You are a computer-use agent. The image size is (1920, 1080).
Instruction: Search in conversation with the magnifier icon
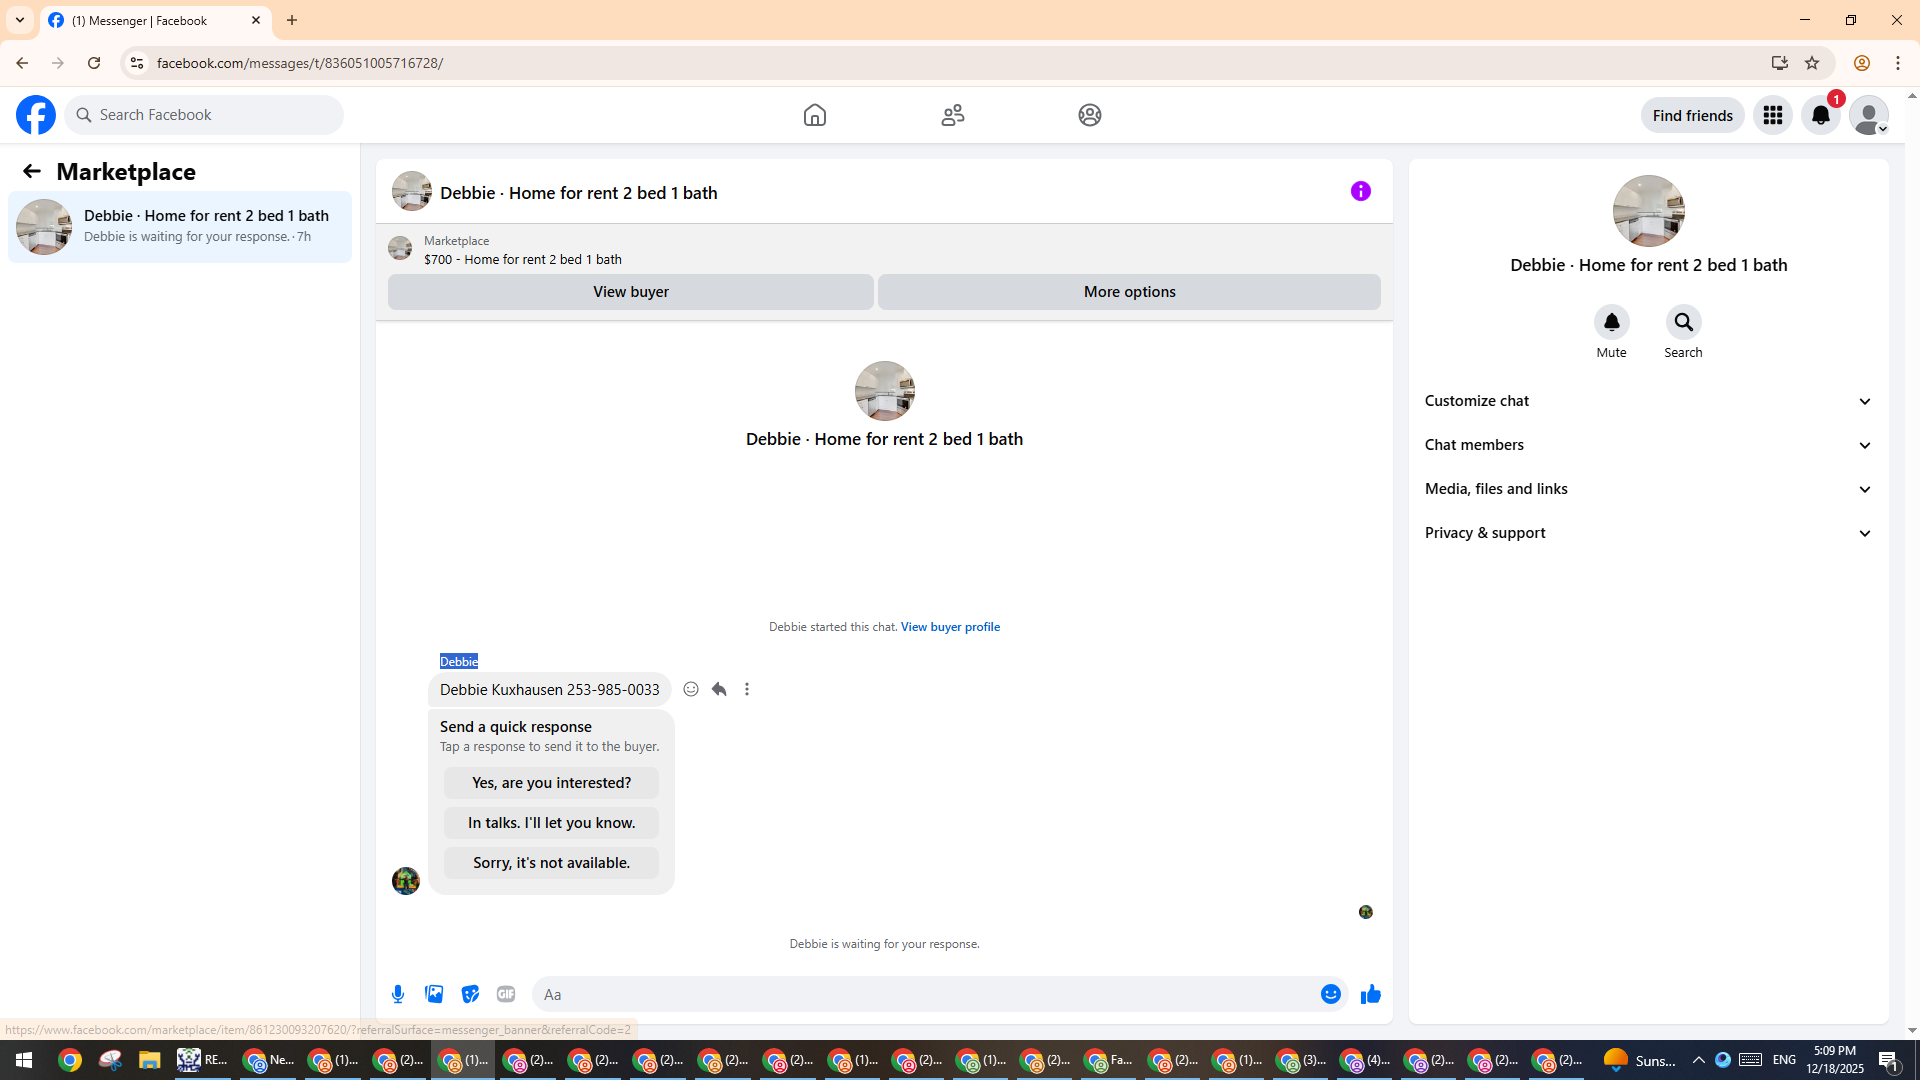point(1684,322)
